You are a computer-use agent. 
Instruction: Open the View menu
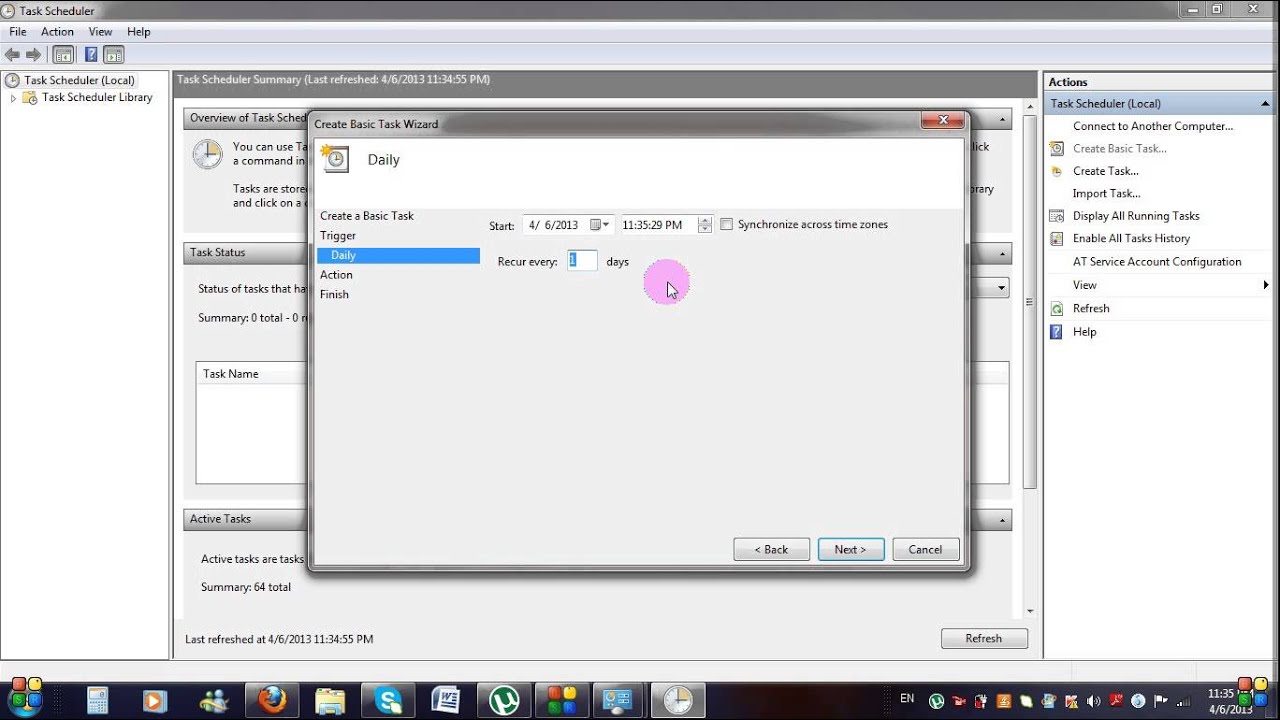pyautogui.click(x=100, y=32)
